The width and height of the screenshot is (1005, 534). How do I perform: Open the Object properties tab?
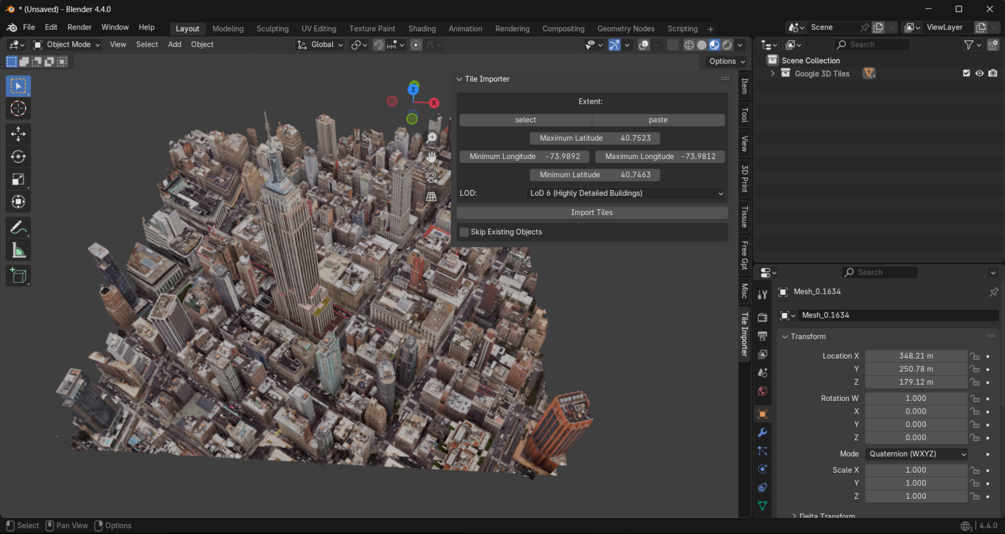(x=762, y=414)
